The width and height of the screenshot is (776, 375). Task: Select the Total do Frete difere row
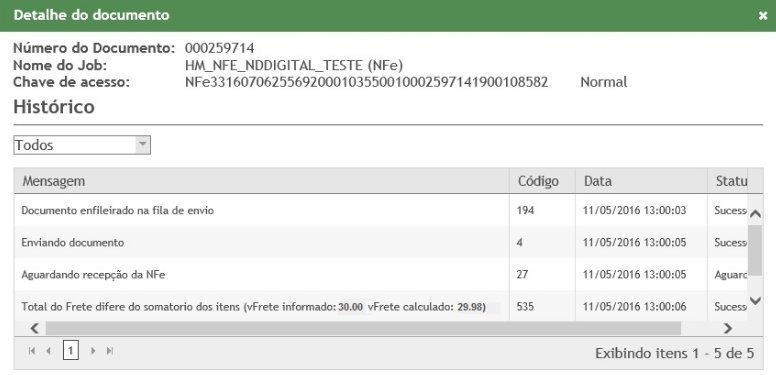click(x=381, y=307)
